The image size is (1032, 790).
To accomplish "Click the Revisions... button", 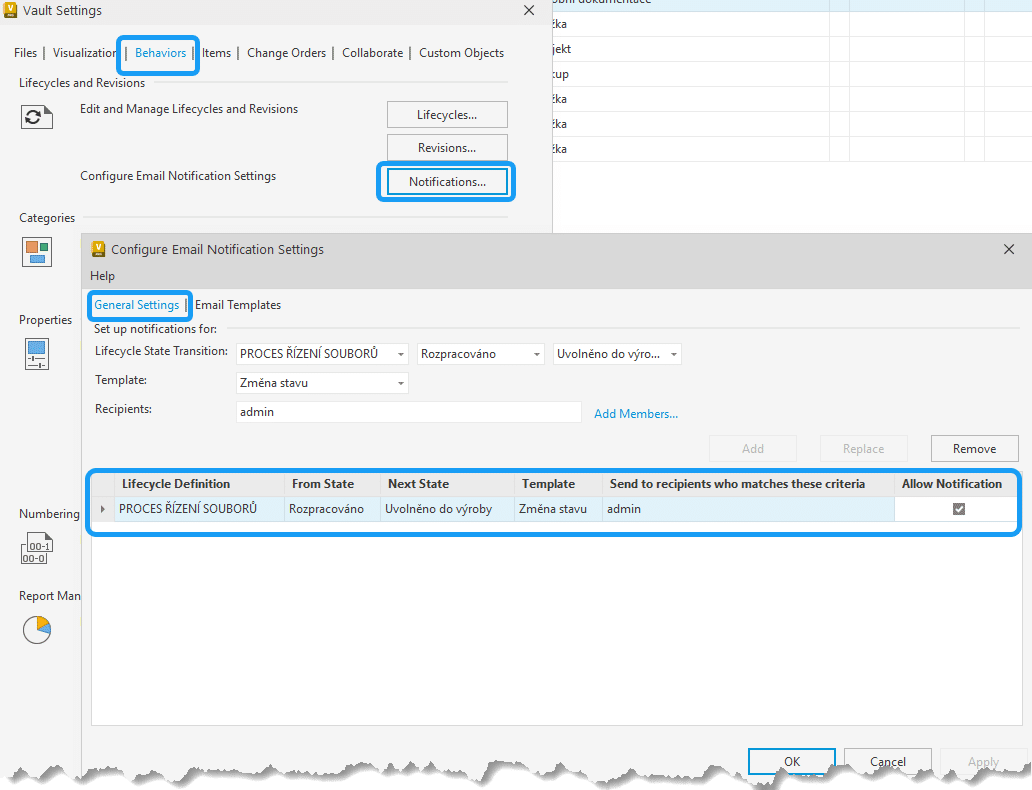I will (447, 147).
